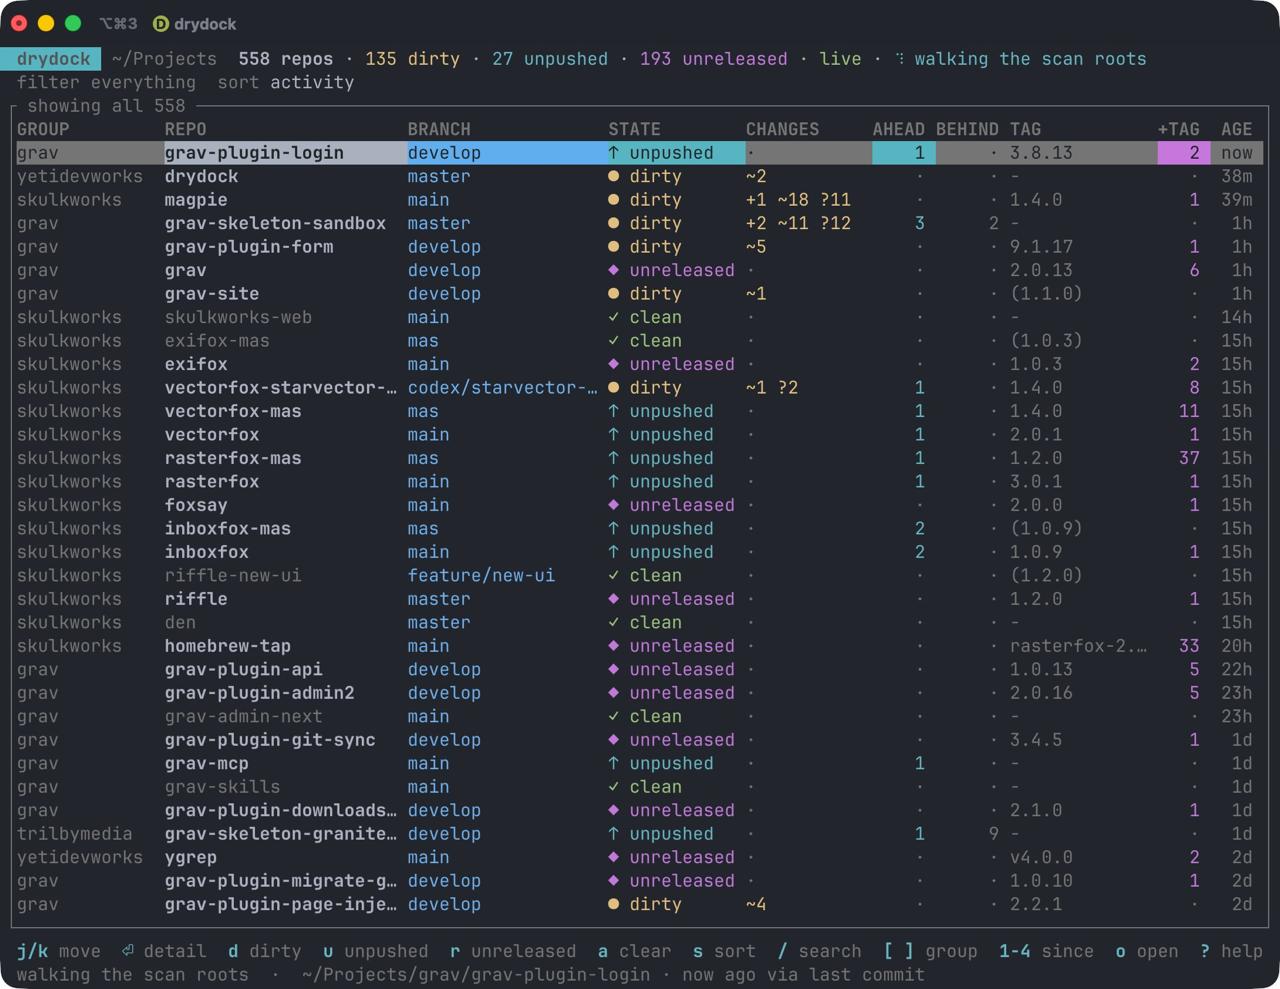Click the unpushed arrow icon on grav-plugin-login row
The width and height of the screenshot is (1280, 989).
pos(614,153)
